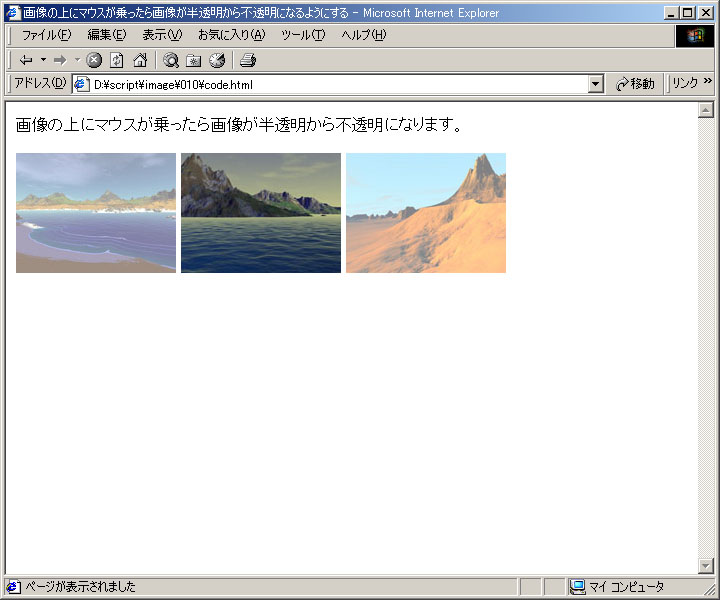Viewport: 720px width, 600px height.
Task: Click the マイ コンピュータ status text
Action: [x=626, y=587]
